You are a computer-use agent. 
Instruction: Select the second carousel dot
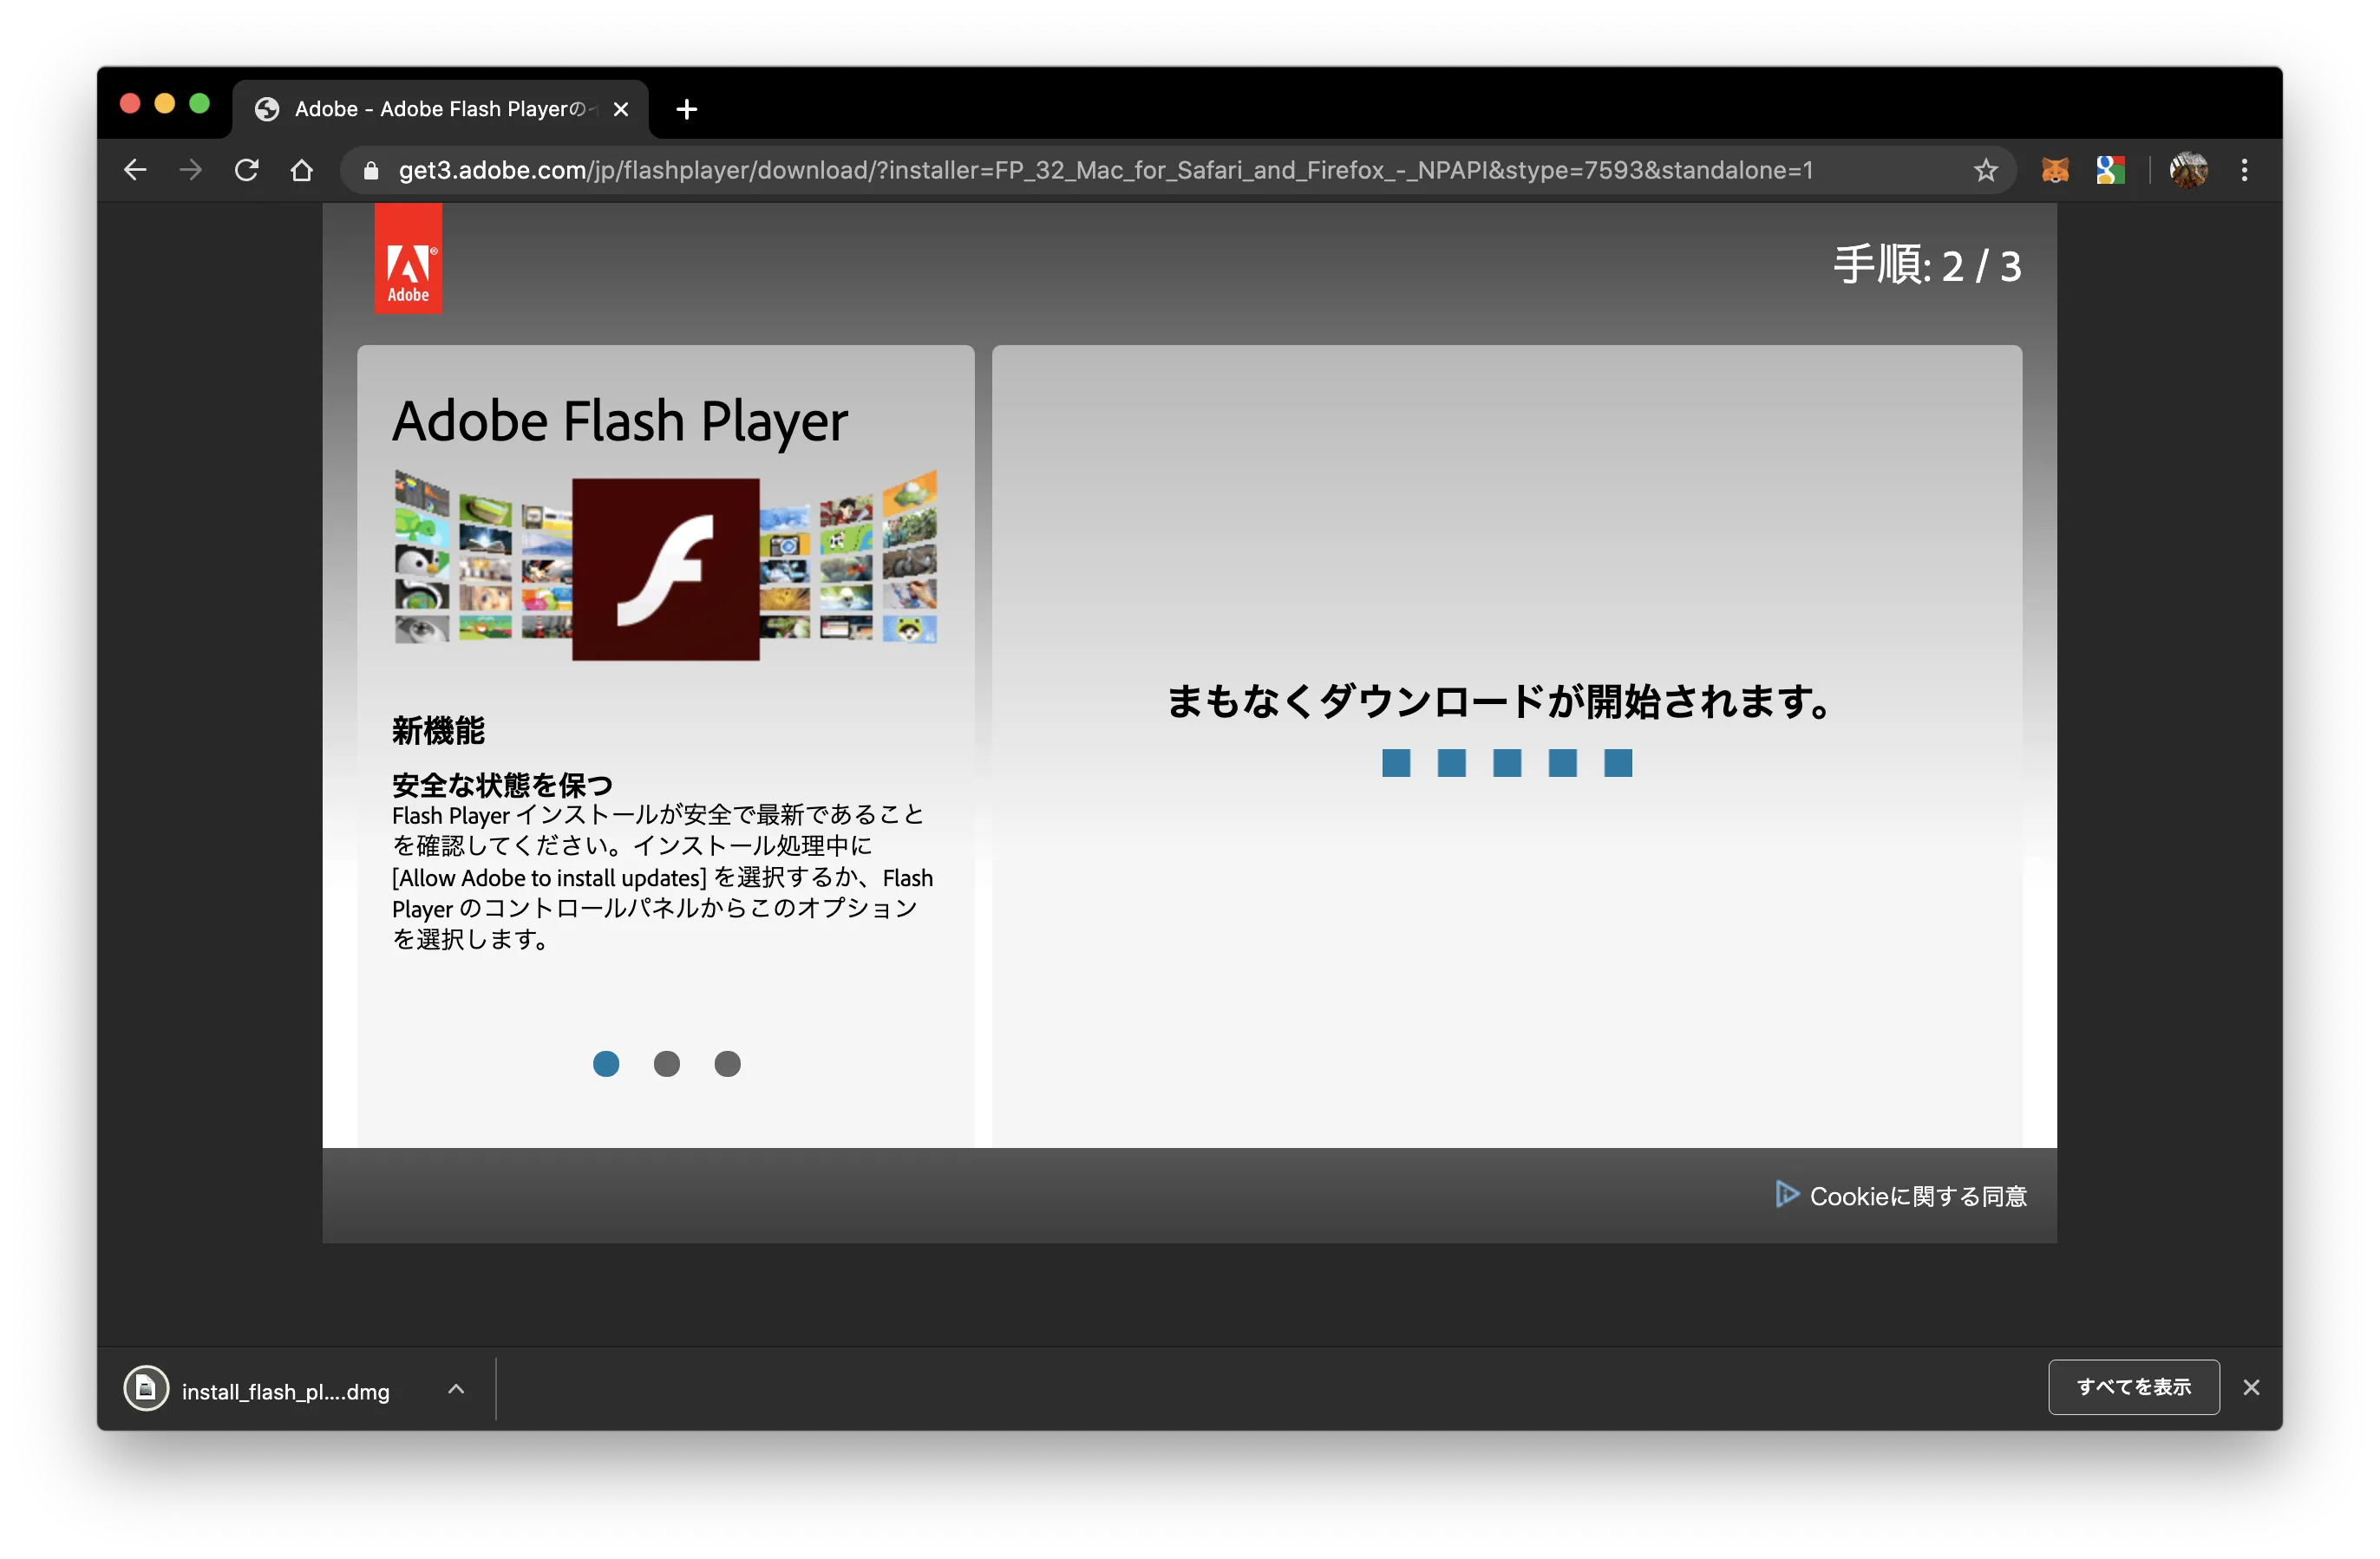click(x=667, y=1064)
